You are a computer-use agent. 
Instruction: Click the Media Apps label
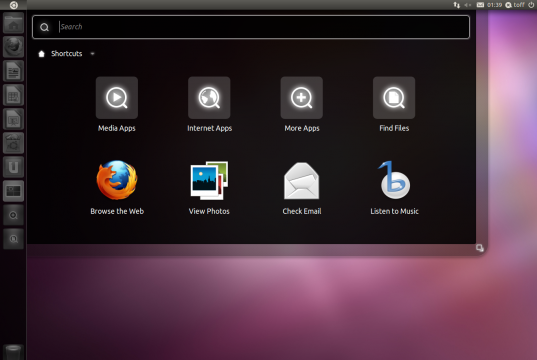tap(117, 128)
